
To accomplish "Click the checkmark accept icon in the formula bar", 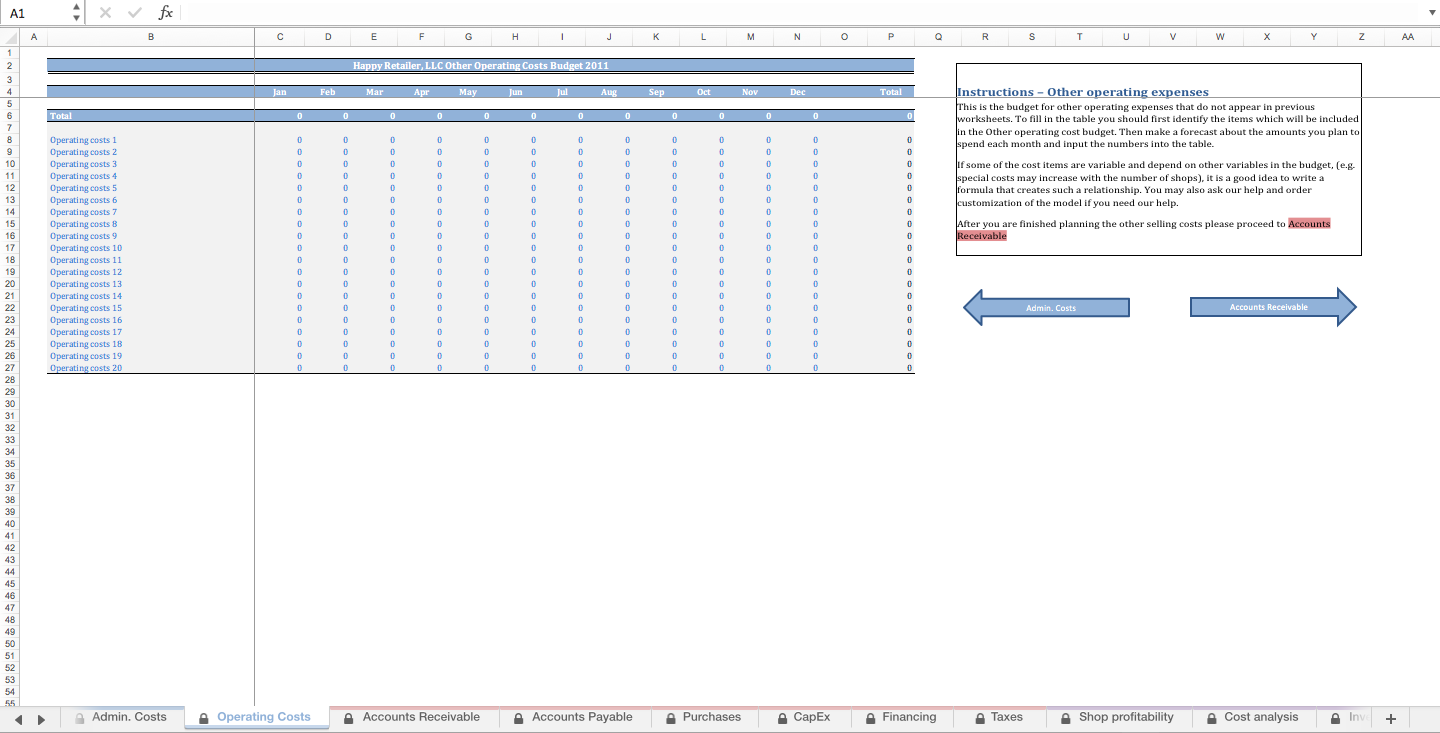I will 134,12.
